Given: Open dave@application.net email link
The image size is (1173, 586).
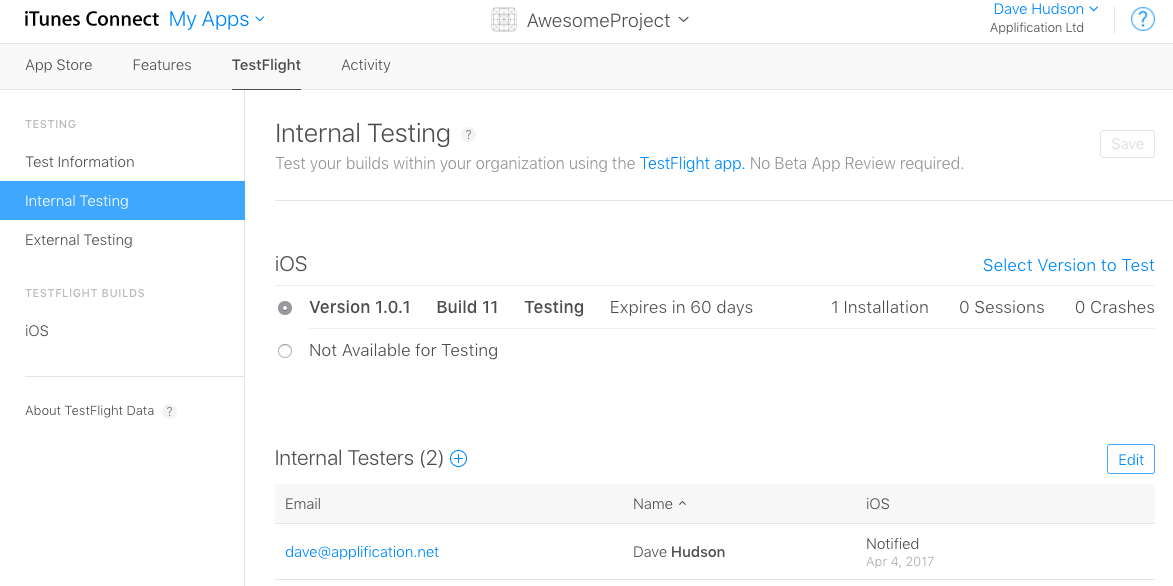Looking at the screenshot, I should click(362, 552).
